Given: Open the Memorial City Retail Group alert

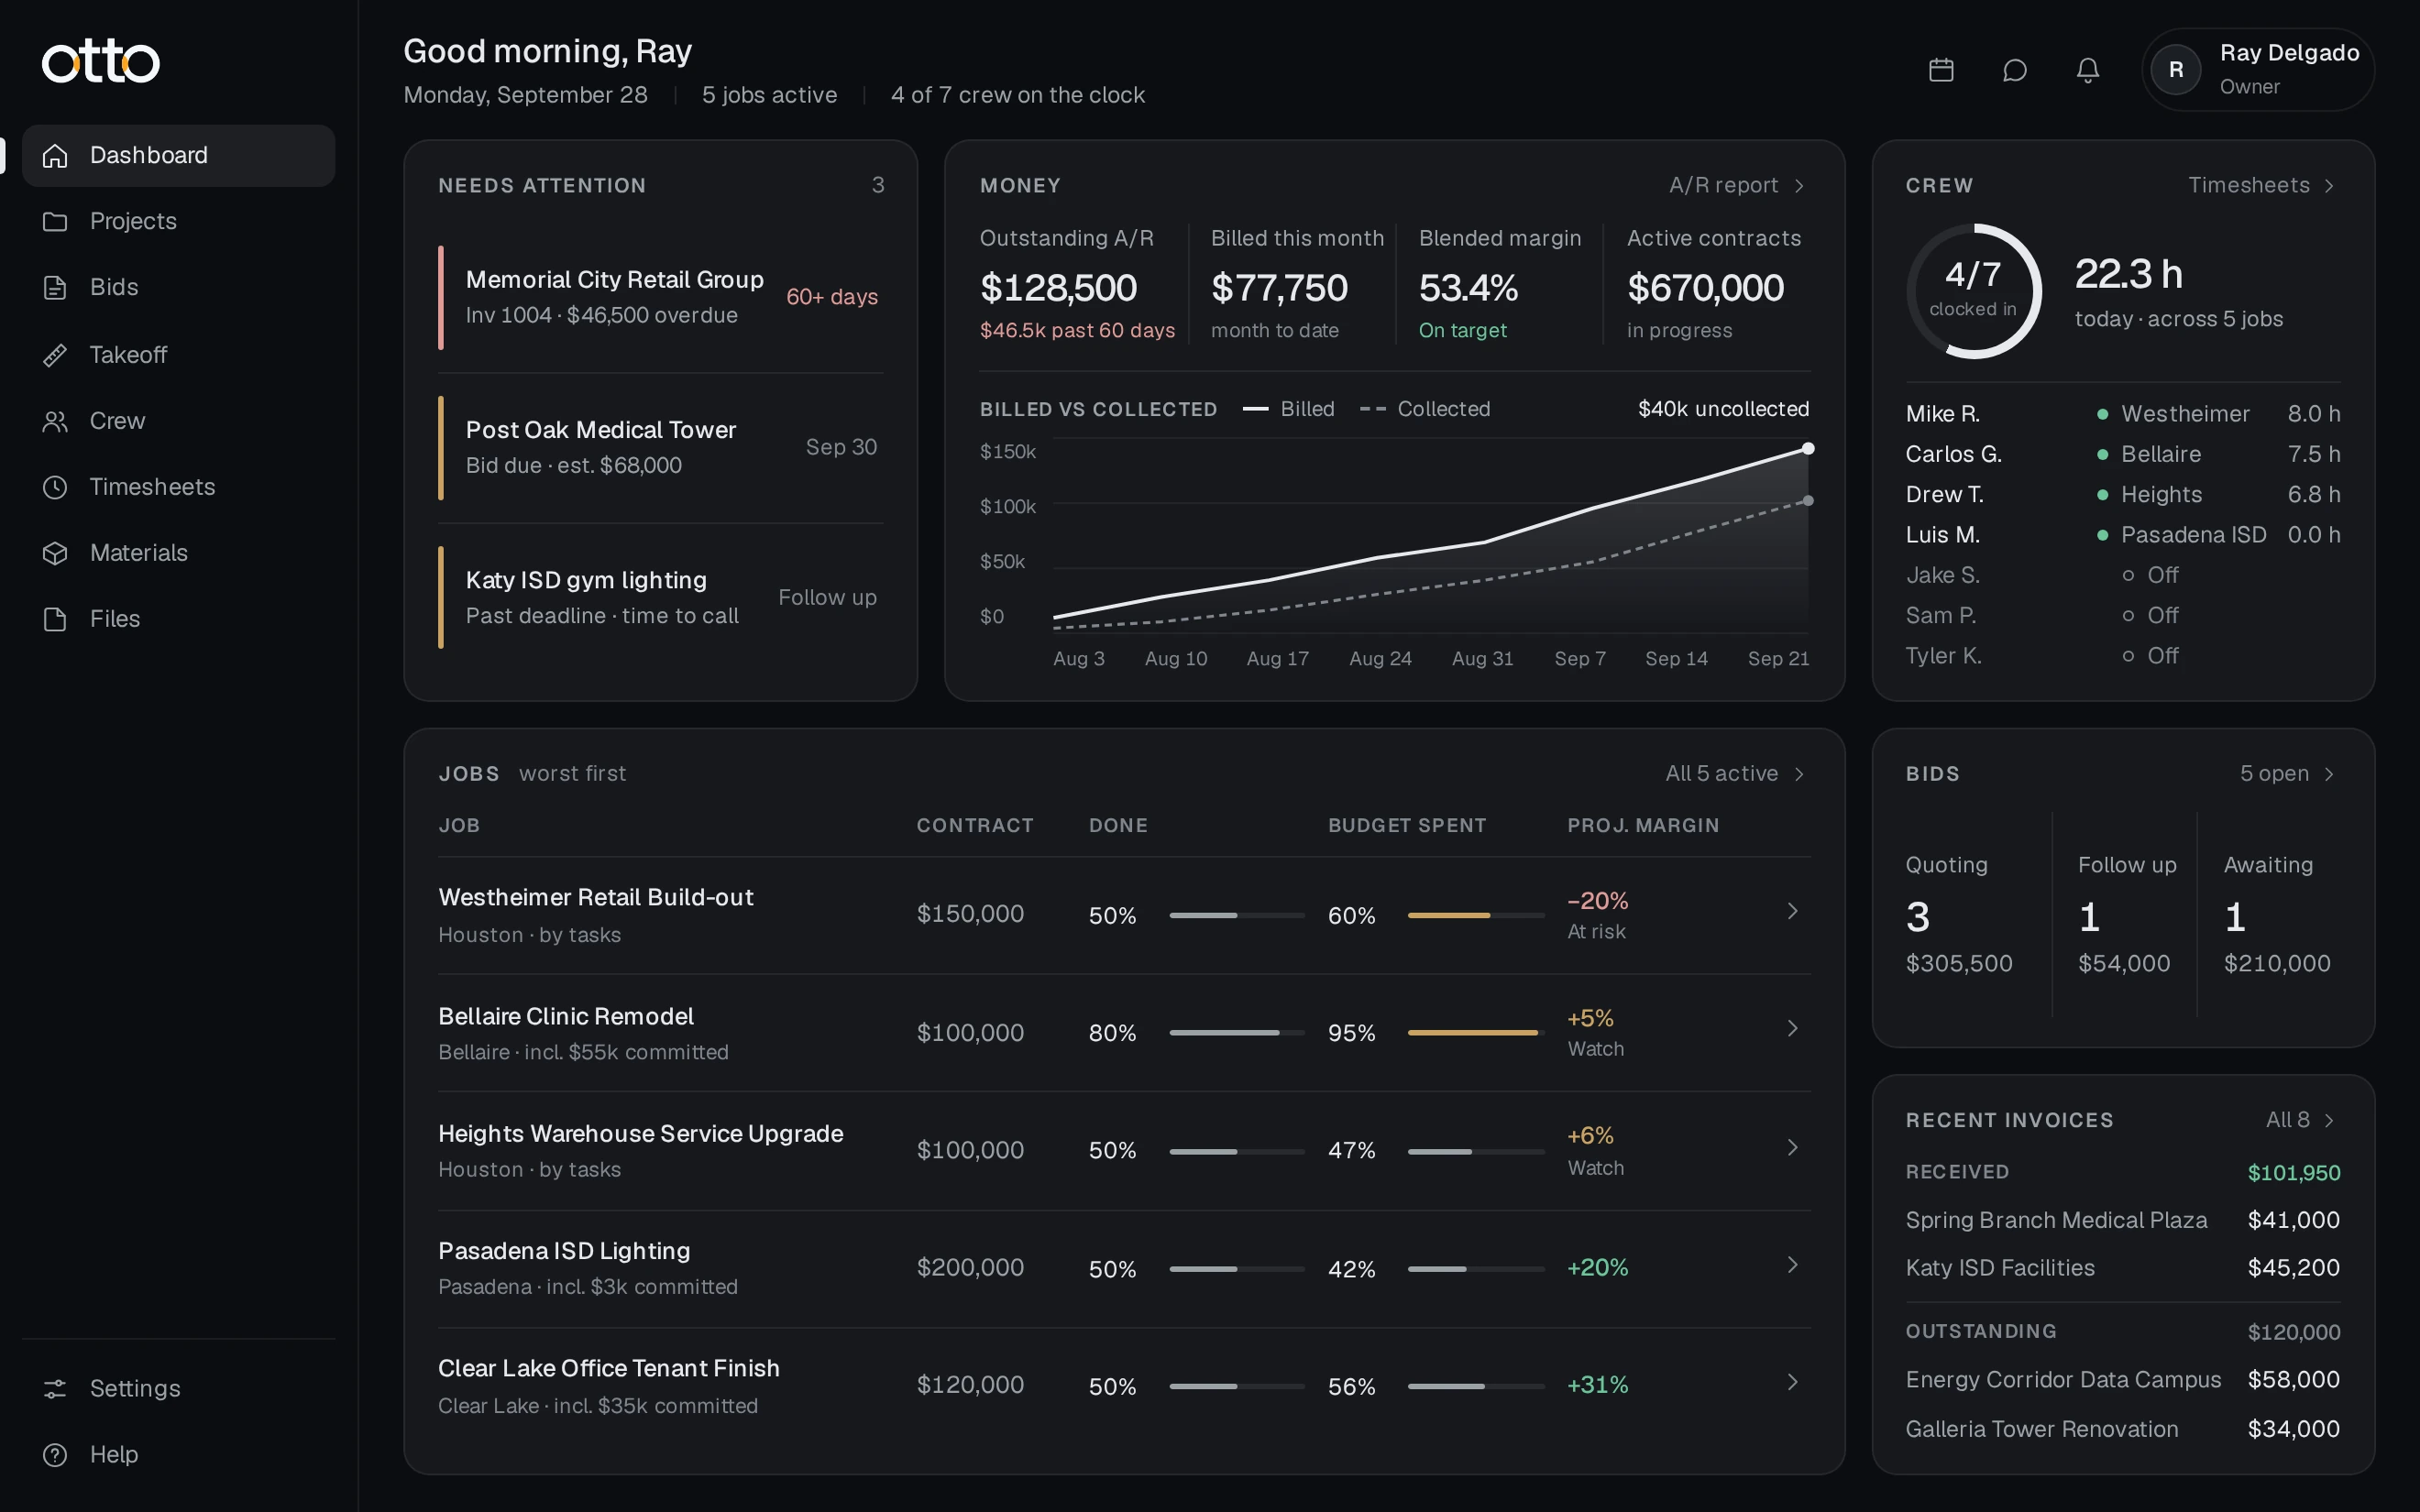Looking at the screenshot, I should point(660,297).
